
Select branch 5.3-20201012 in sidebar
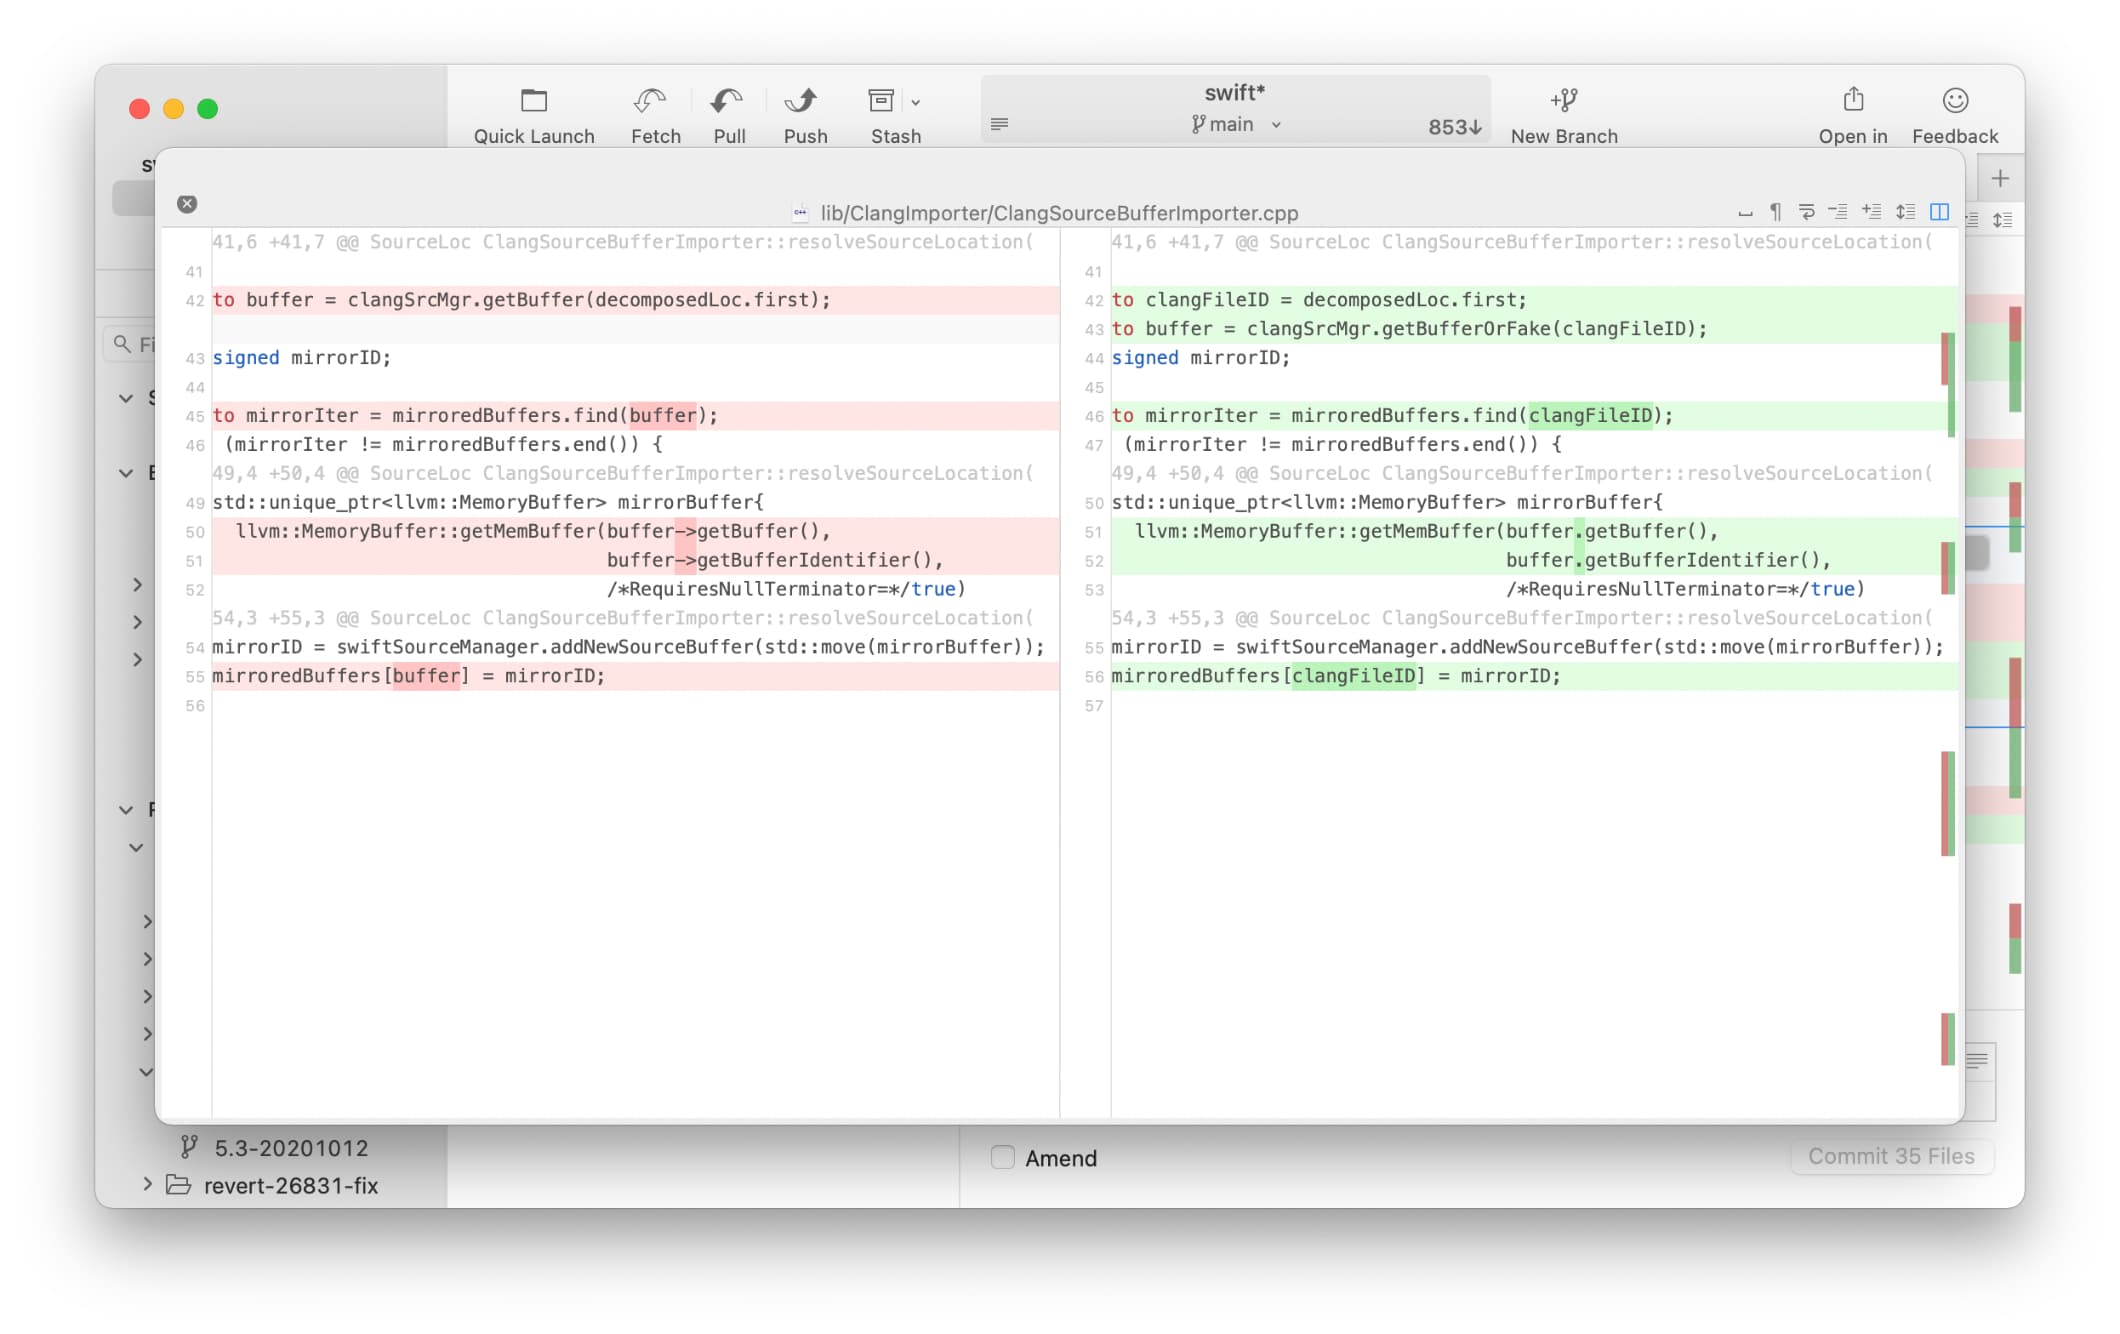click(290, 1147)
